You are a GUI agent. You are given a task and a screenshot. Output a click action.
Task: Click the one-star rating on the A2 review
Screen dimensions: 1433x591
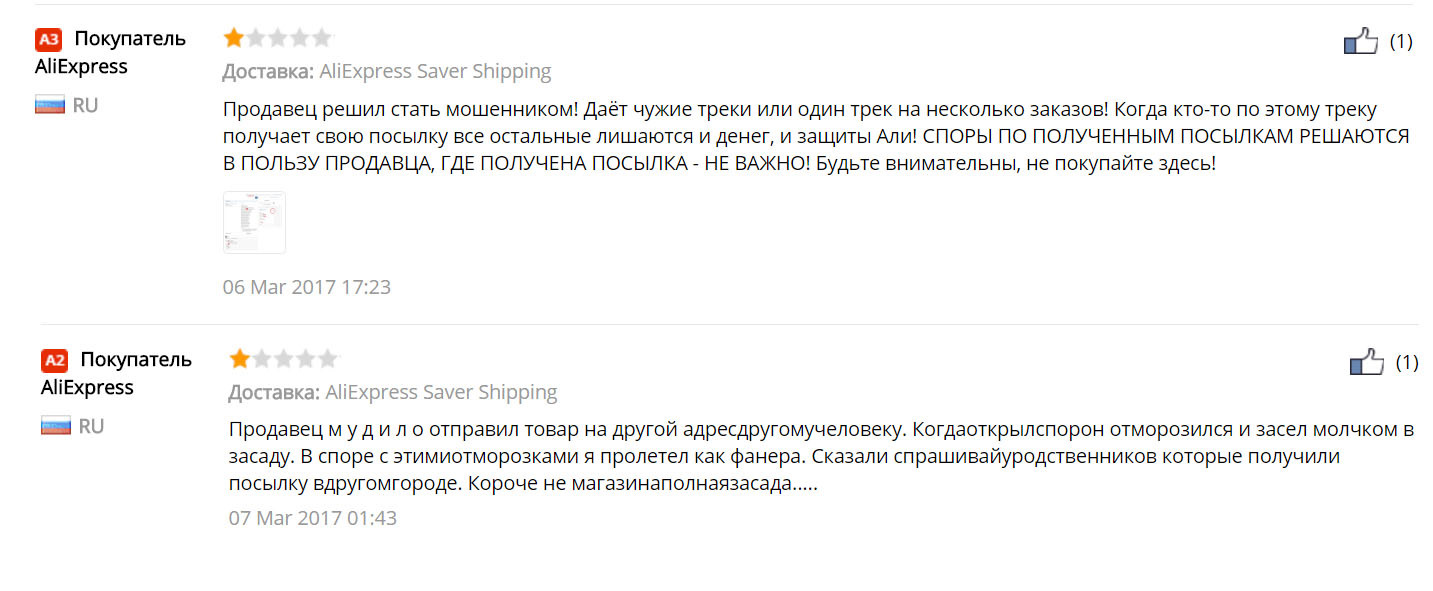240,359
